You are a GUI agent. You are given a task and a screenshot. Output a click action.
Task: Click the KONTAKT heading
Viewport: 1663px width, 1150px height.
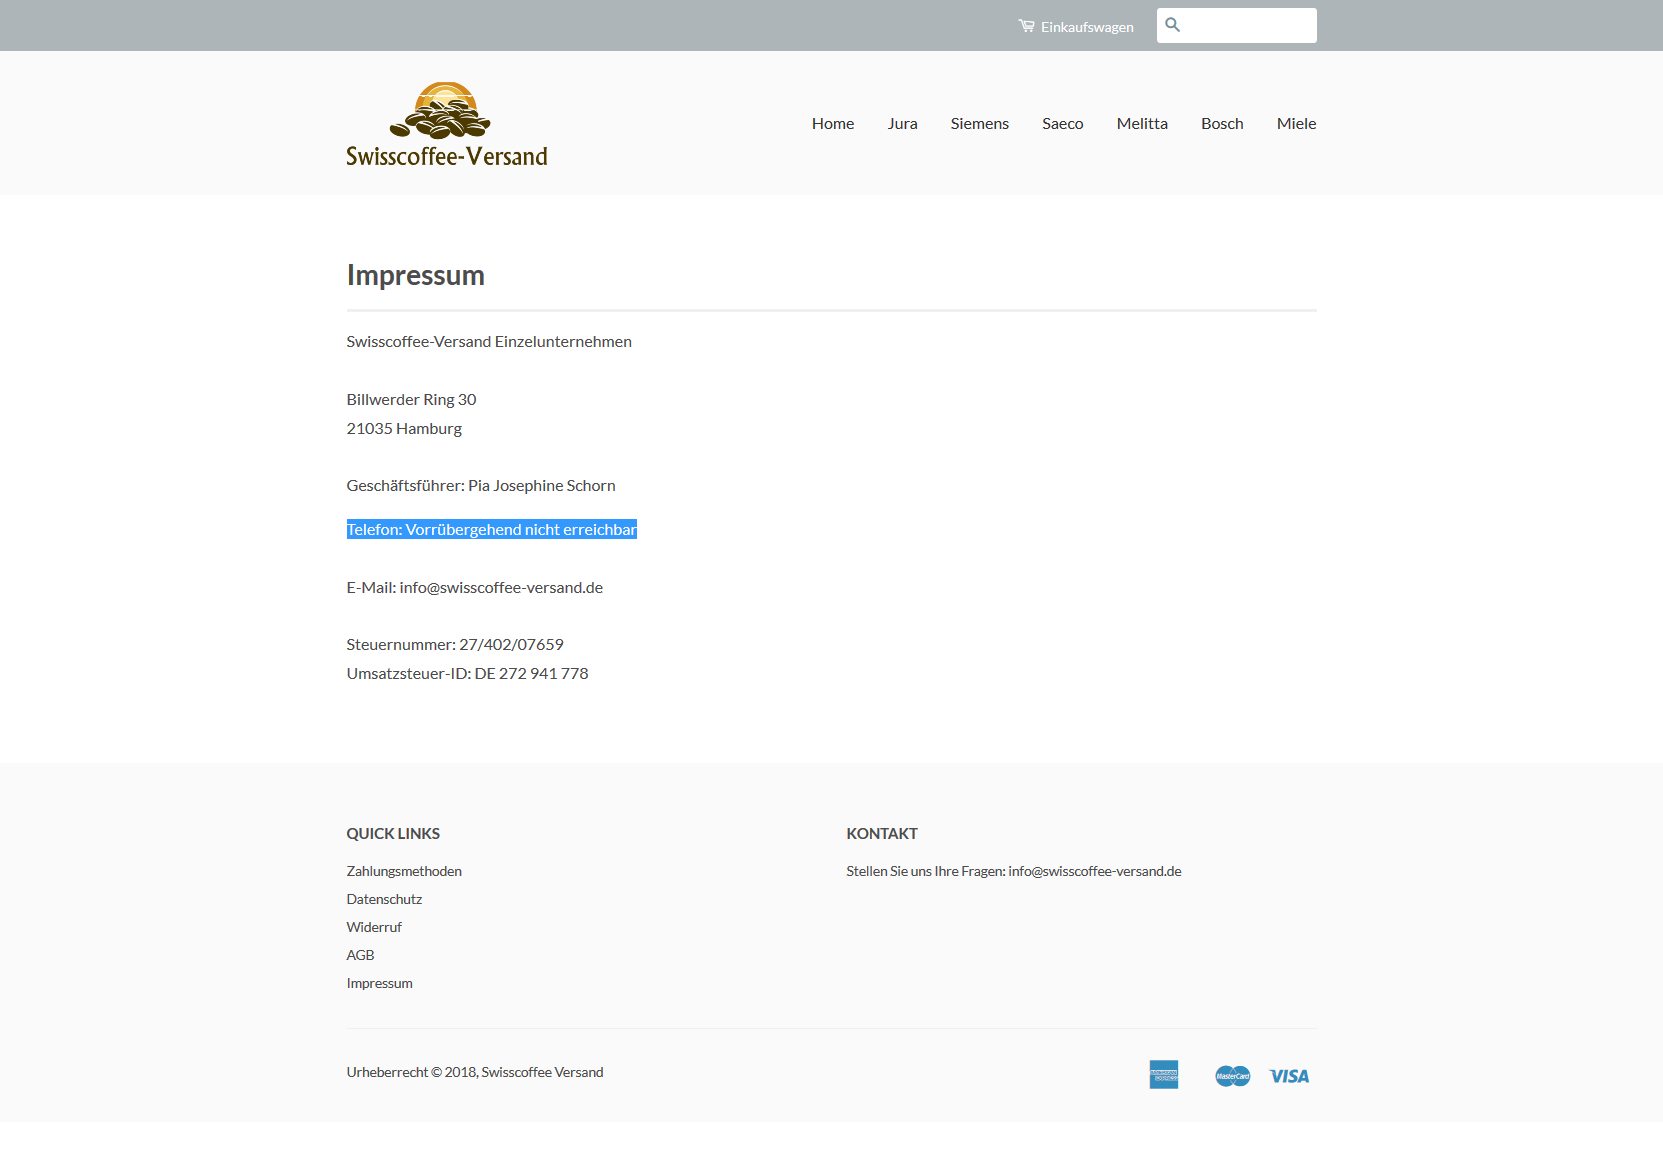point(882,834)
